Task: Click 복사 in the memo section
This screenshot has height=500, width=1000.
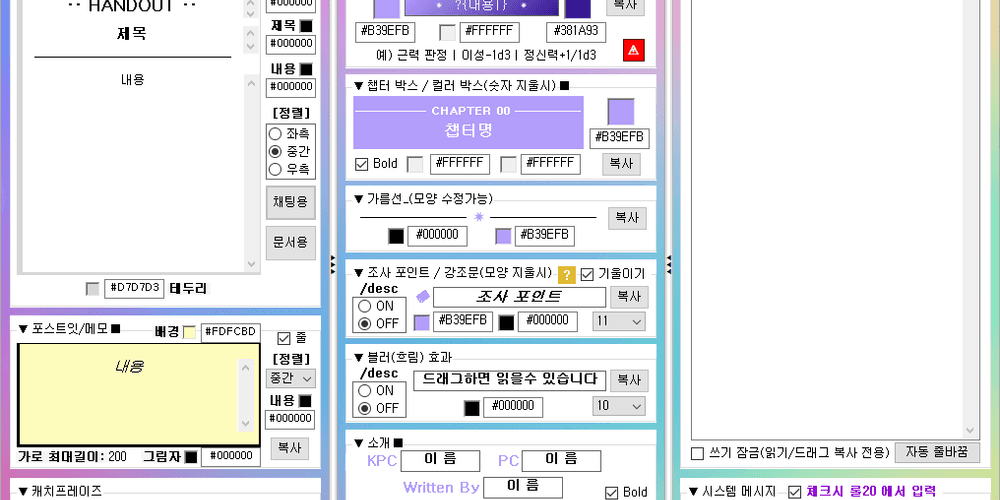Action: click(290, 448)
